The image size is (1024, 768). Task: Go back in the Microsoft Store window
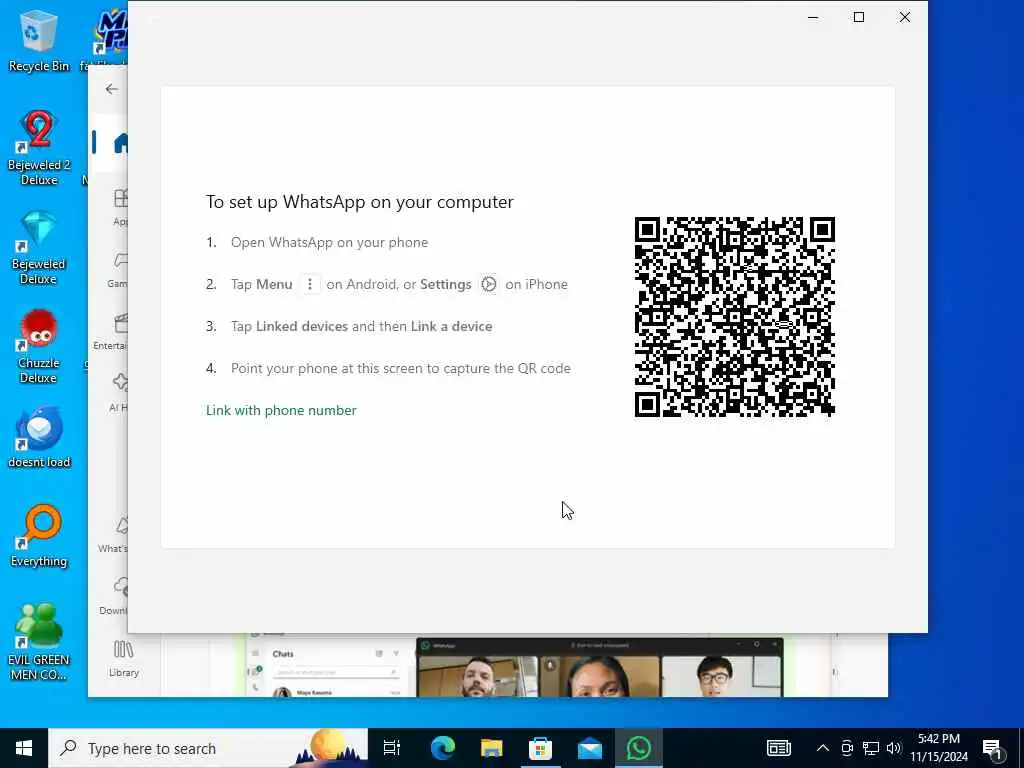tap(112, 89)
